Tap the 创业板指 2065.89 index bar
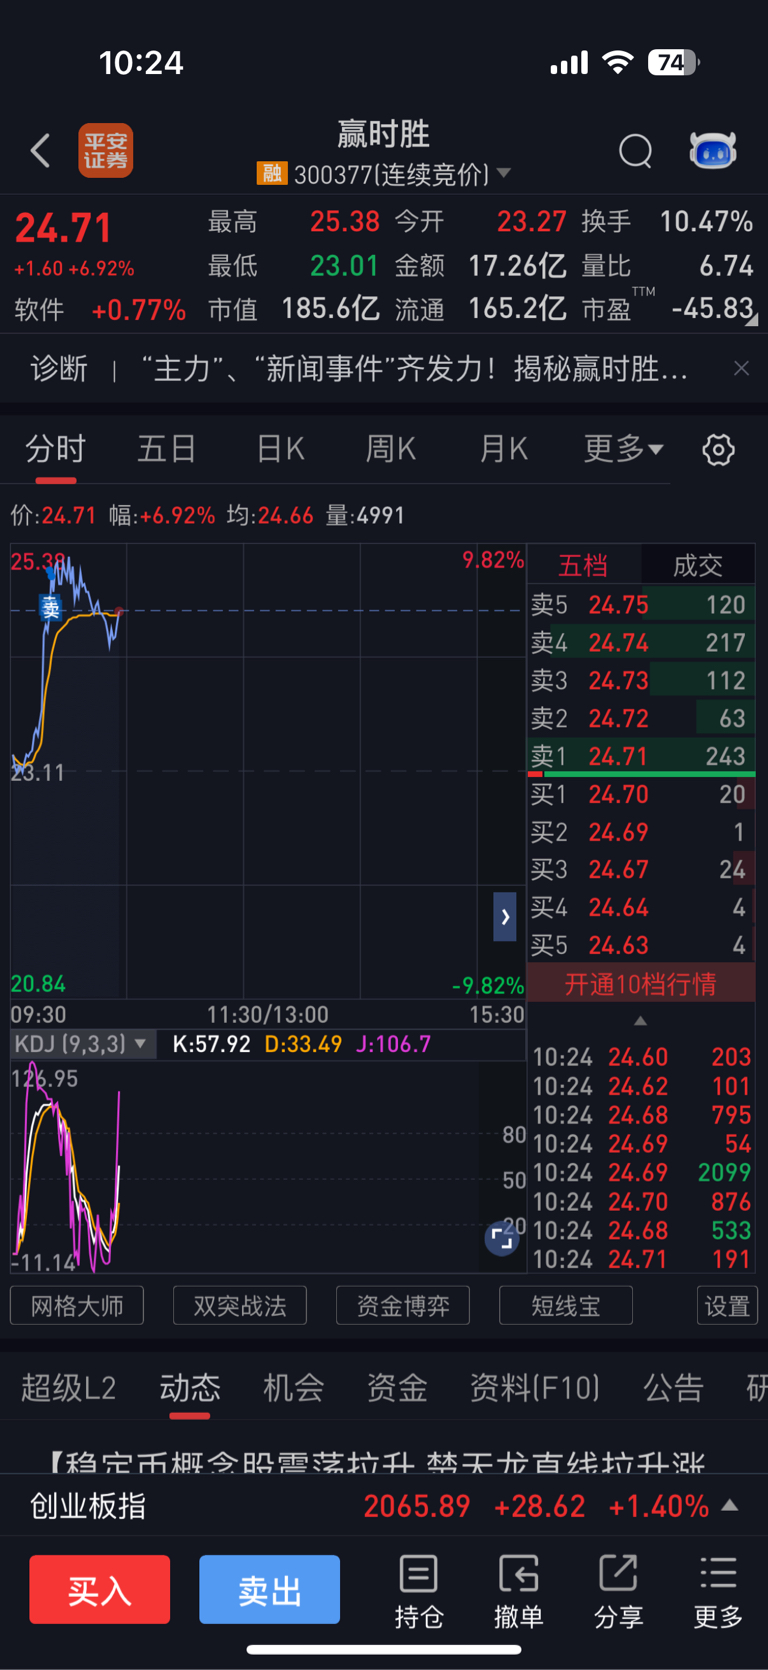The height and width of the screenshot is (1670, 768). coord(384,1506)
